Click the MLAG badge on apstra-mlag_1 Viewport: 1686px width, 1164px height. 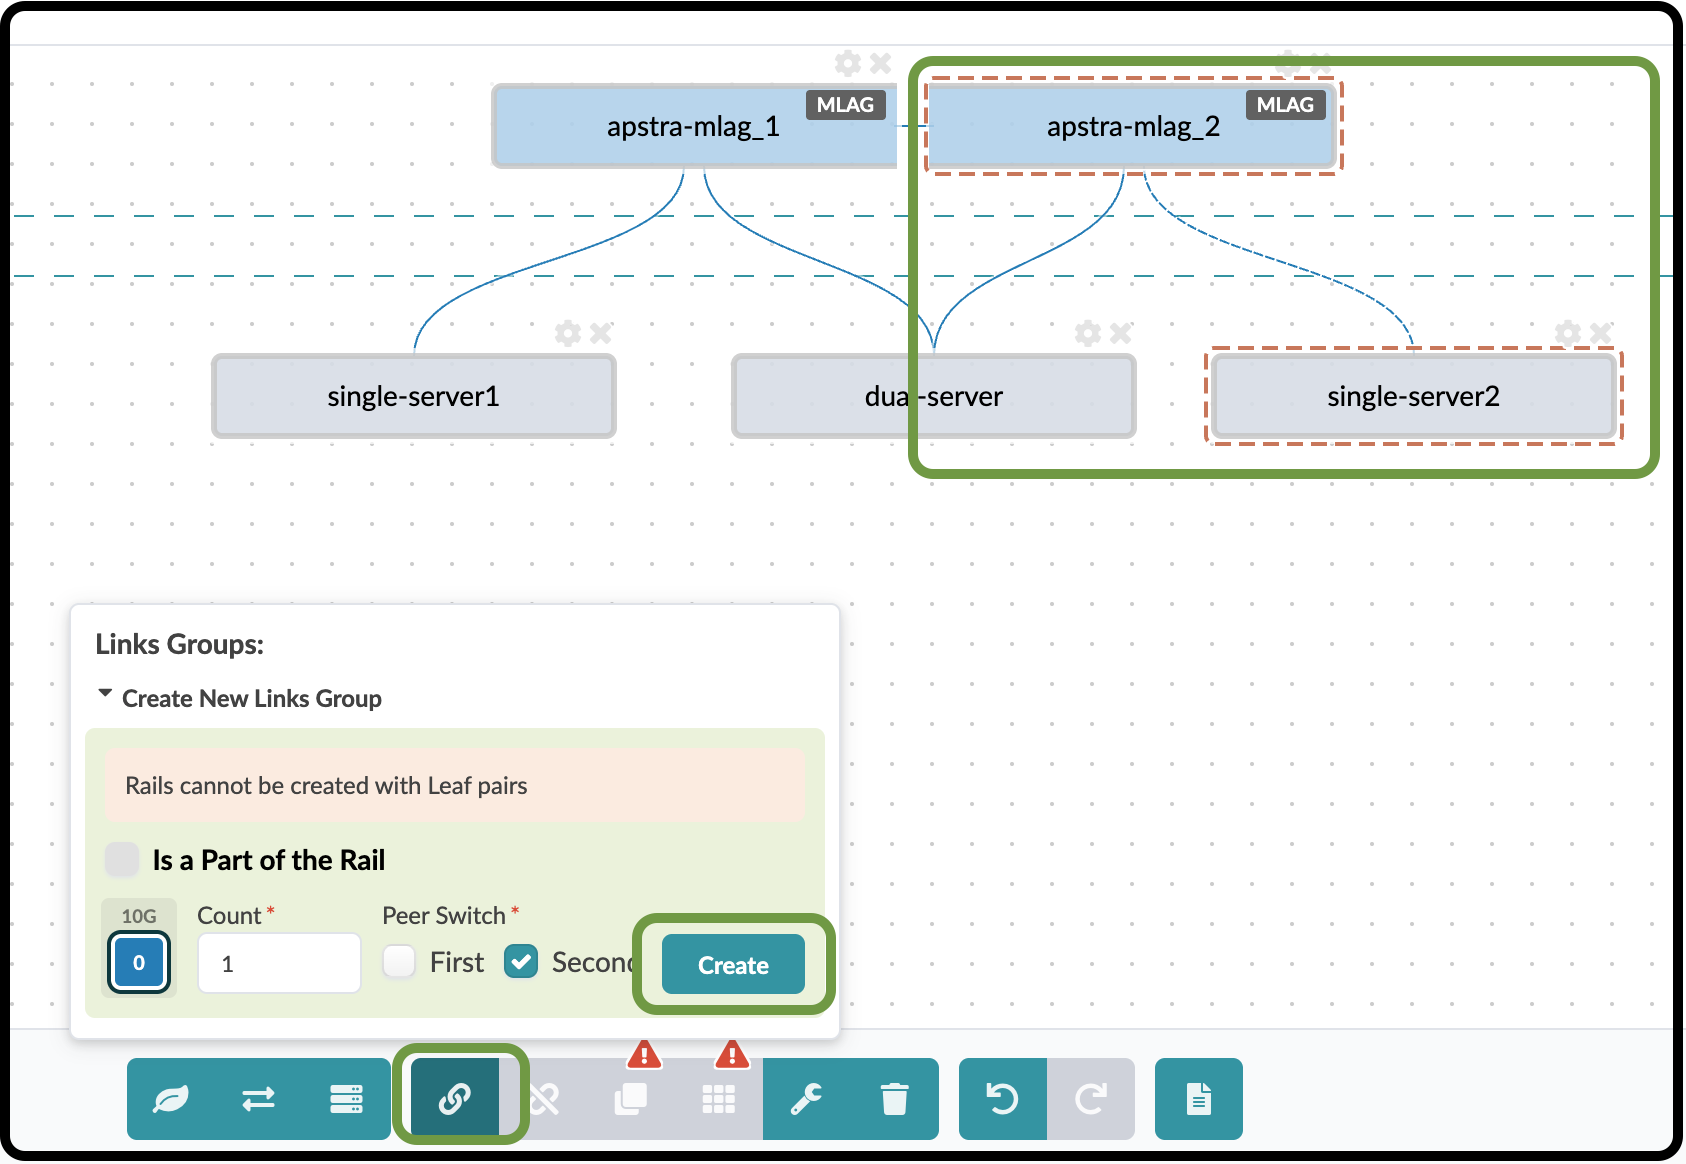click(845, 105)
